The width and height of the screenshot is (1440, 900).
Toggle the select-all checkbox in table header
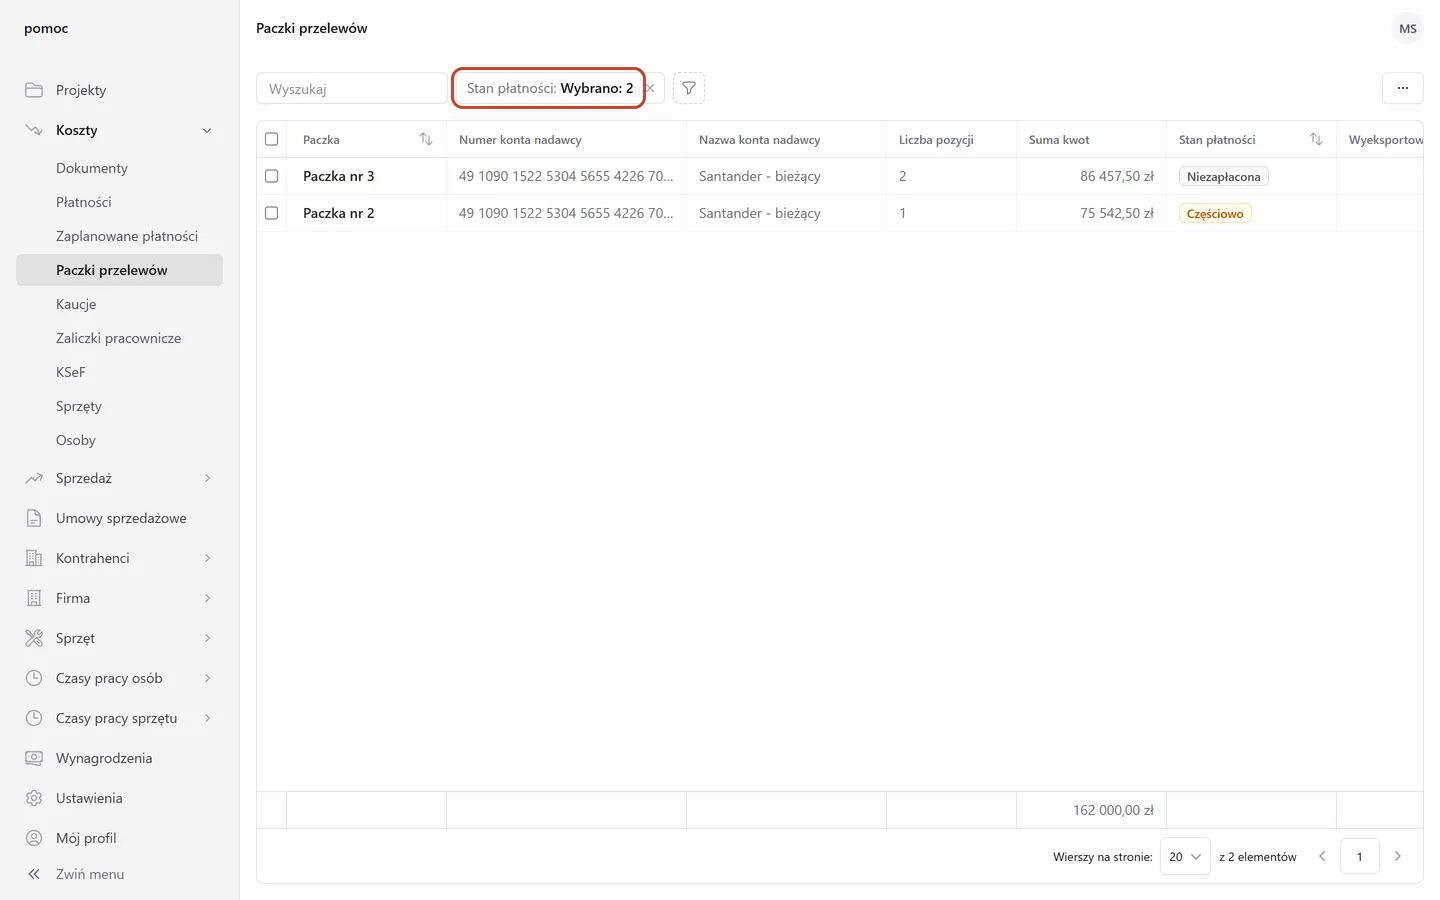271,139
